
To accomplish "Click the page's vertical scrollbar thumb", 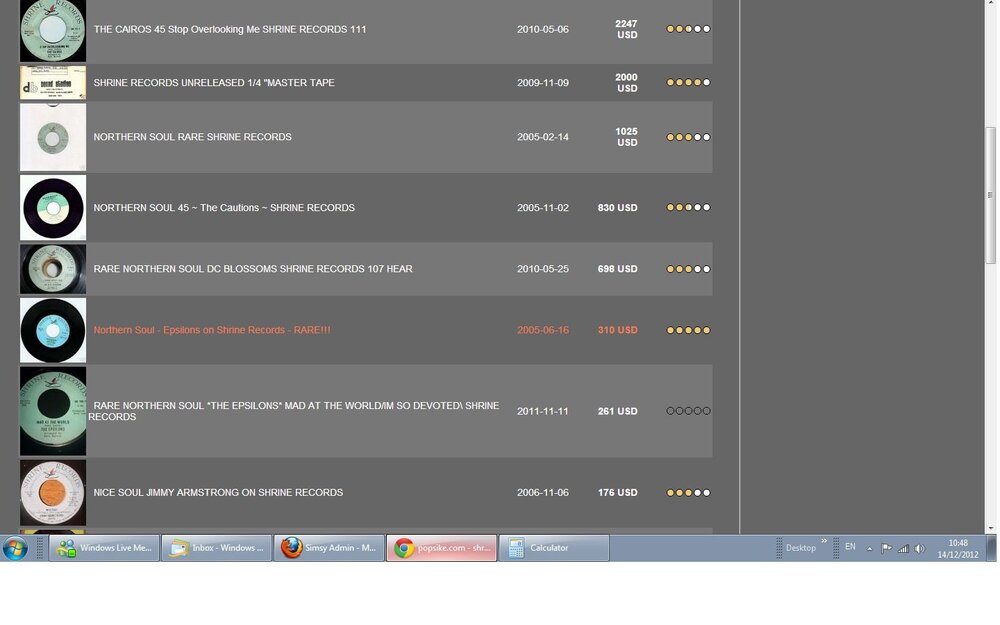I will pyautogui.click(x=990, y=195).
